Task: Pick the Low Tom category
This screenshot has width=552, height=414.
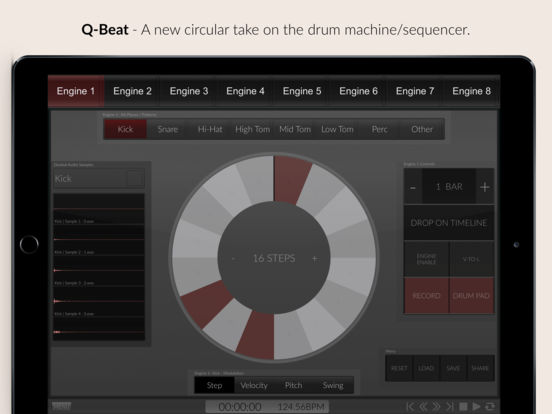Action: [x=337, y=129]
